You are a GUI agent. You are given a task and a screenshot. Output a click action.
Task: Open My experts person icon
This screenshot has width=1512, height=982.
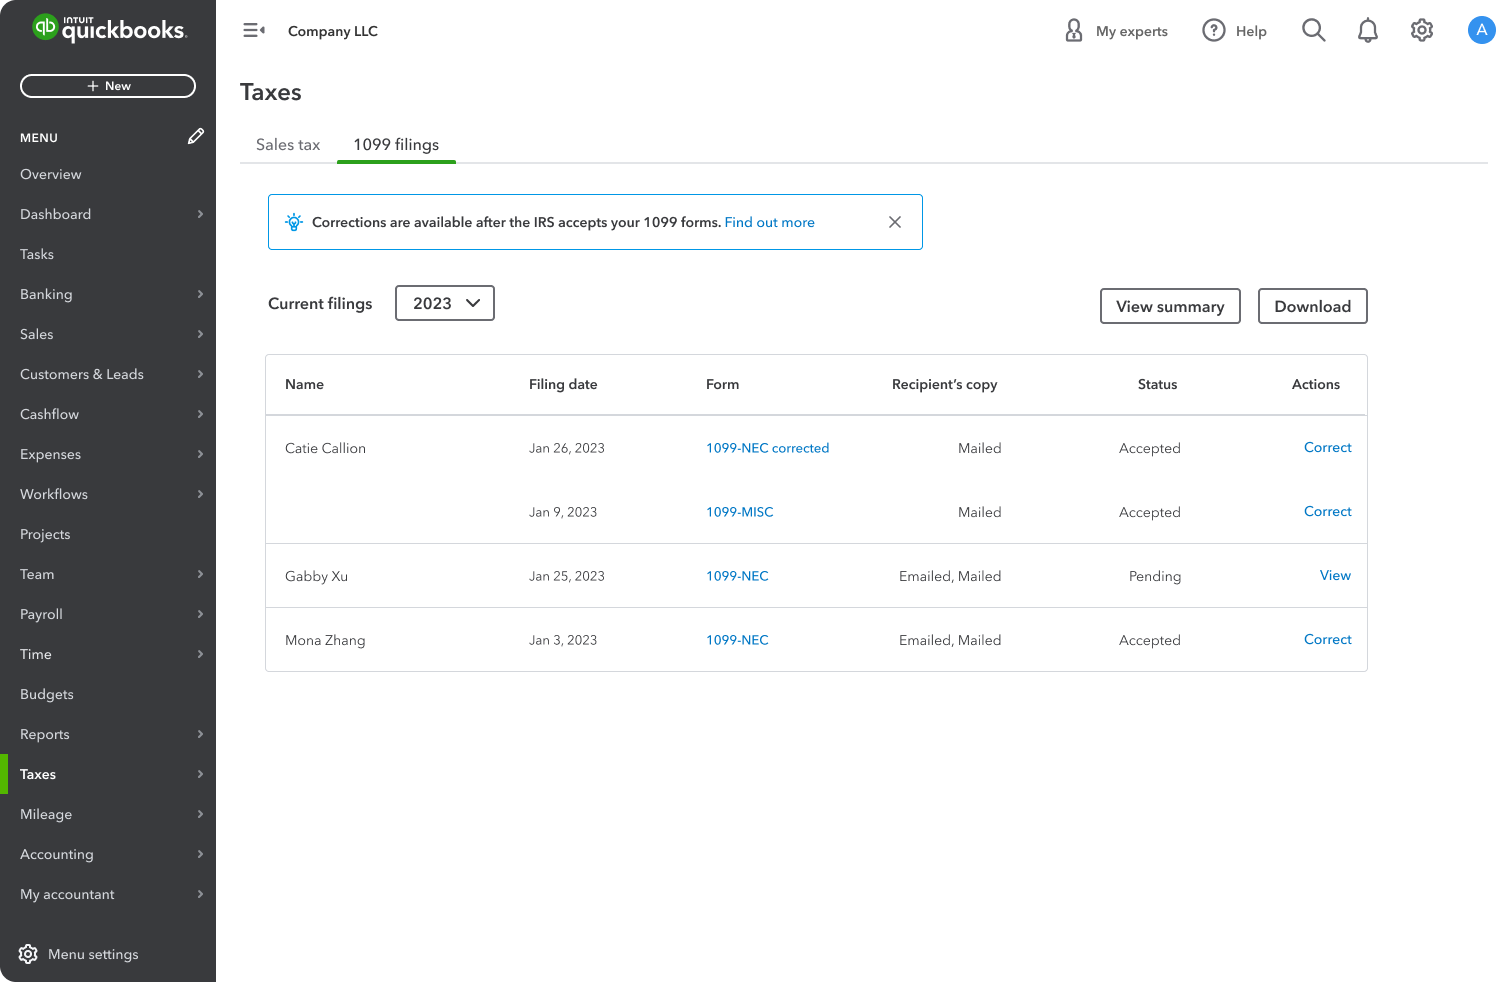point(1074,31)
